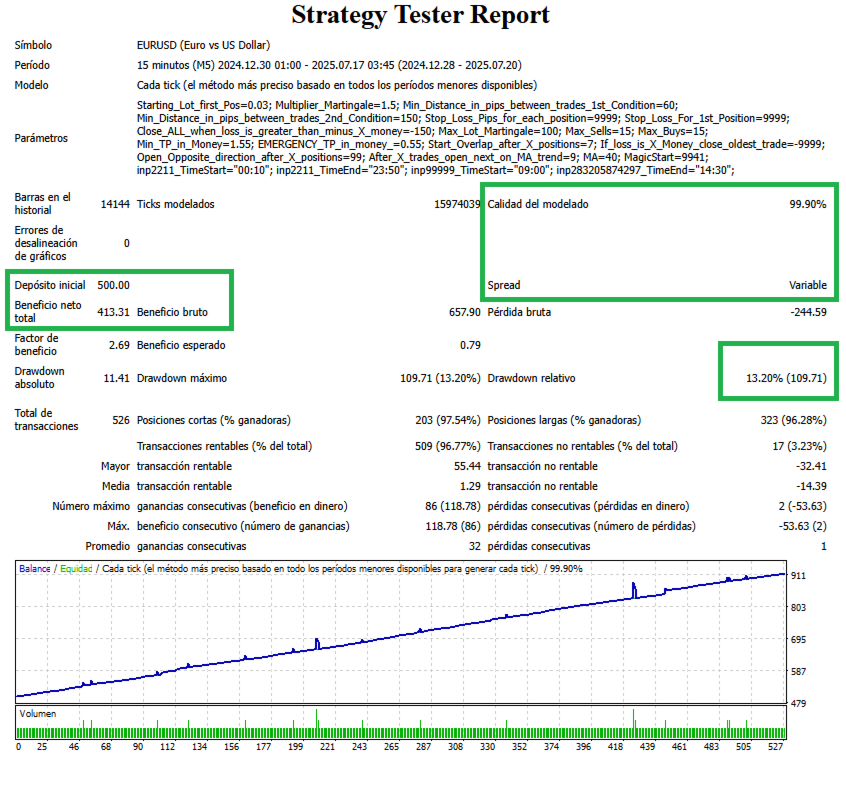This screenshot has width=846, height=812.
Task: Select the Transacciones rentables value 509 (96.77%)
Action: click(x=448, y=446)
